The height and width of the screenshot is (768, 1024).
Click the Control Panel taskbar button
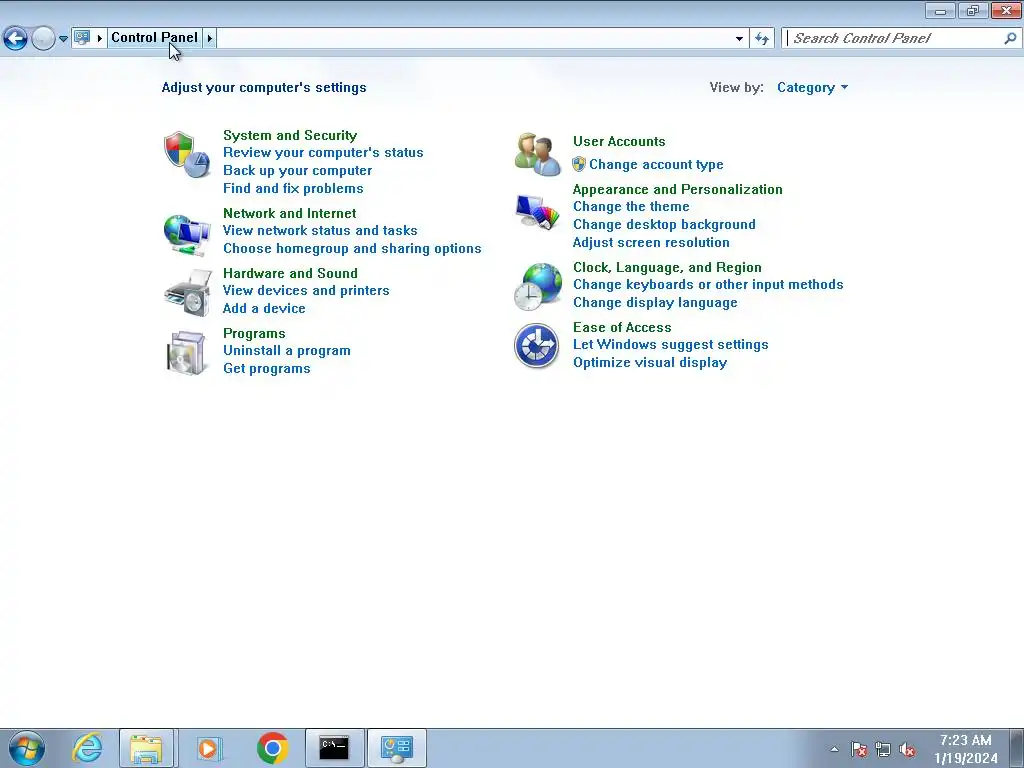(x=396, y=748)
